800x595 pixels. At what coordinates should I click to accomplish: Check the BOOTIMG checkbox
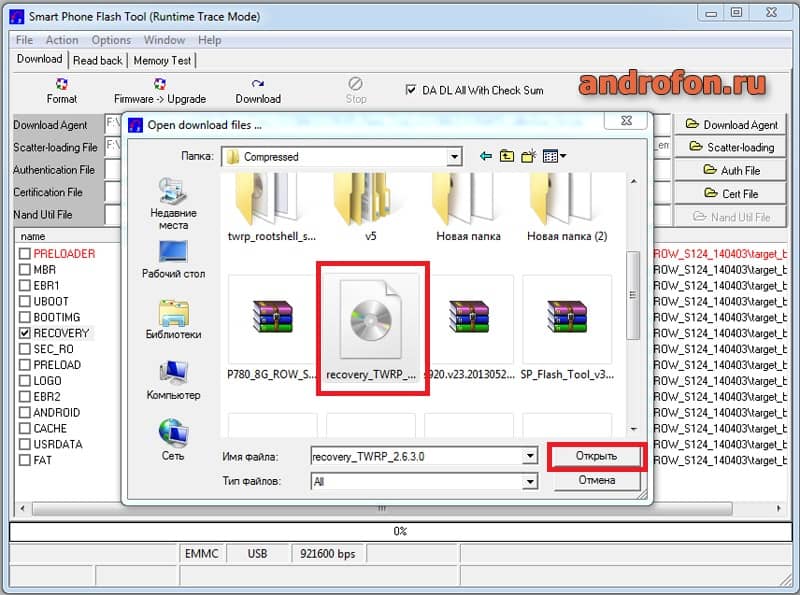[24, 317]
